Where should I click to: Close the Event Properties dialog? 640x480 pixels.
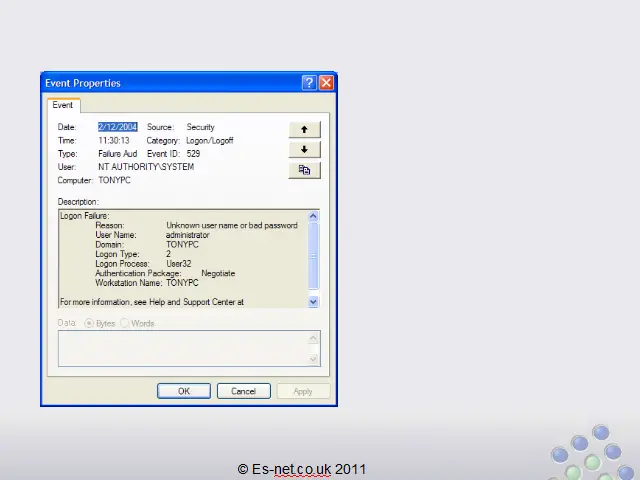[x=326, y=83]
